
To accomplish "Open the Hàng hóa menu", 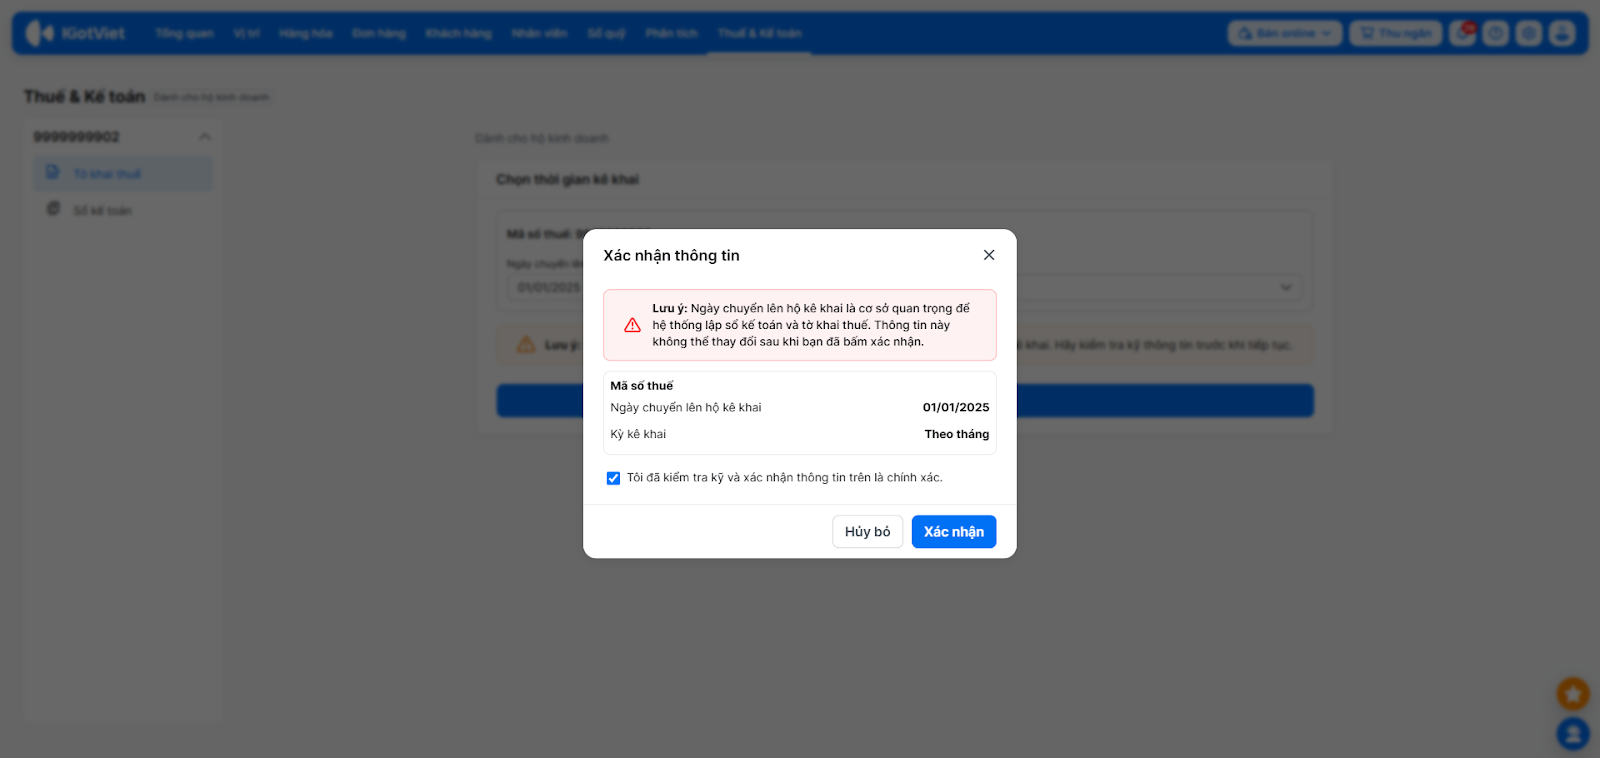I will 306,33.
